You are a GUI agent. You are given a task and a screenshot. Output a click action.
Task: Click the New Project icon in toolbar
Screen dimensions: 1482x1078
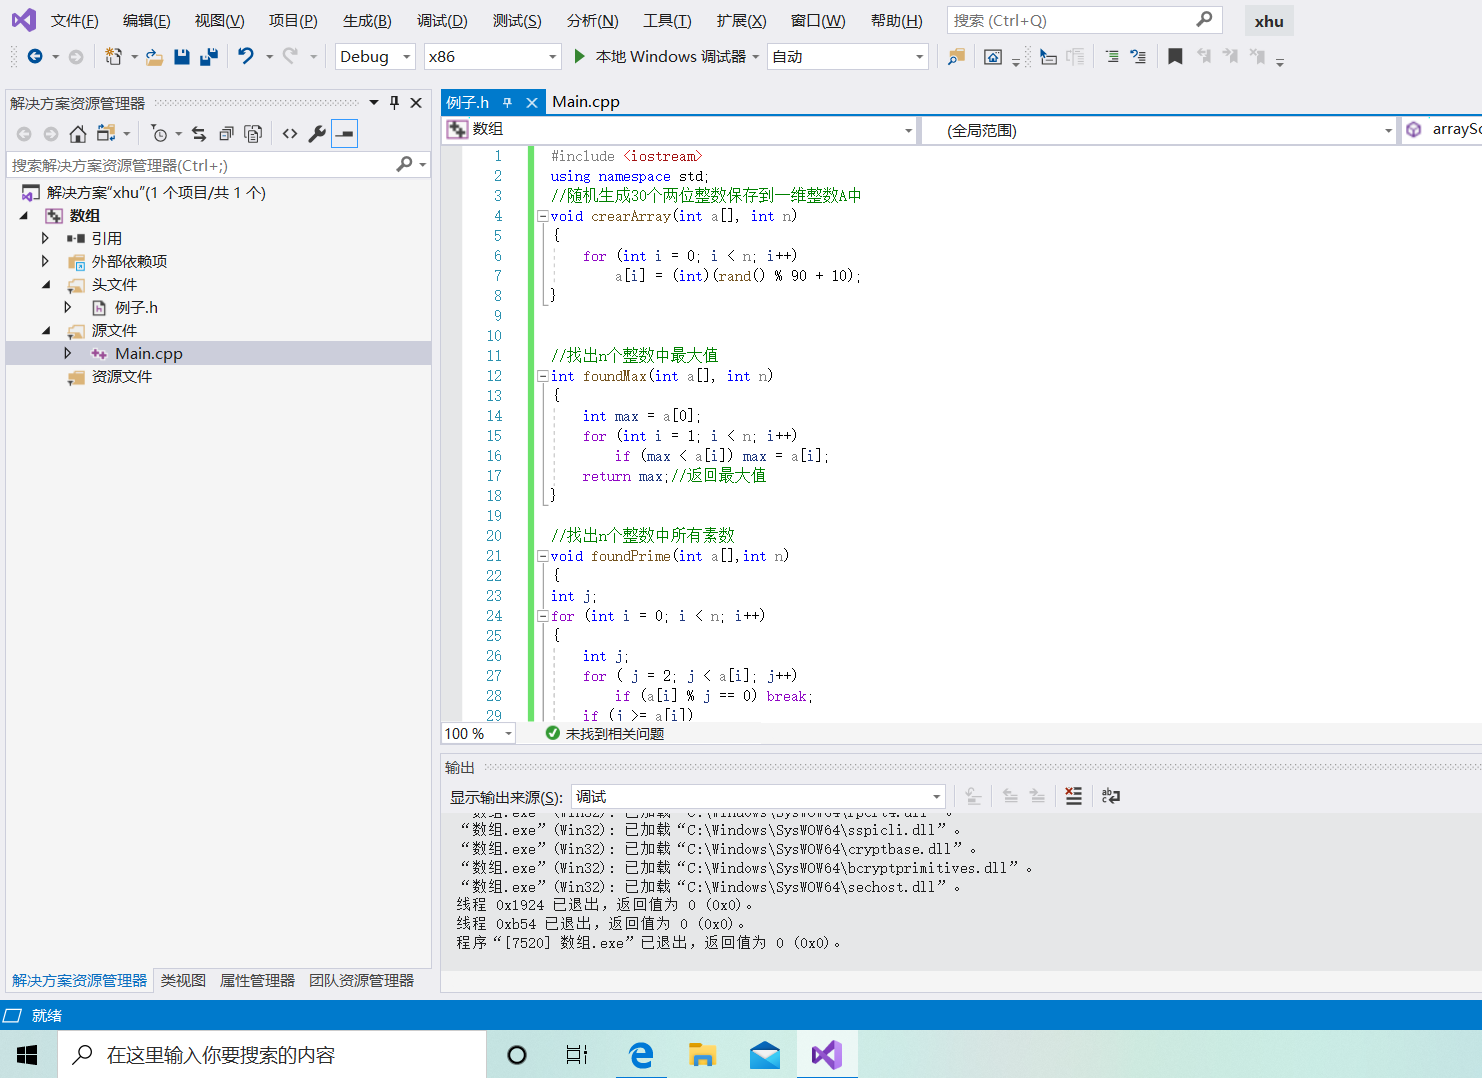tap(113, 57)
